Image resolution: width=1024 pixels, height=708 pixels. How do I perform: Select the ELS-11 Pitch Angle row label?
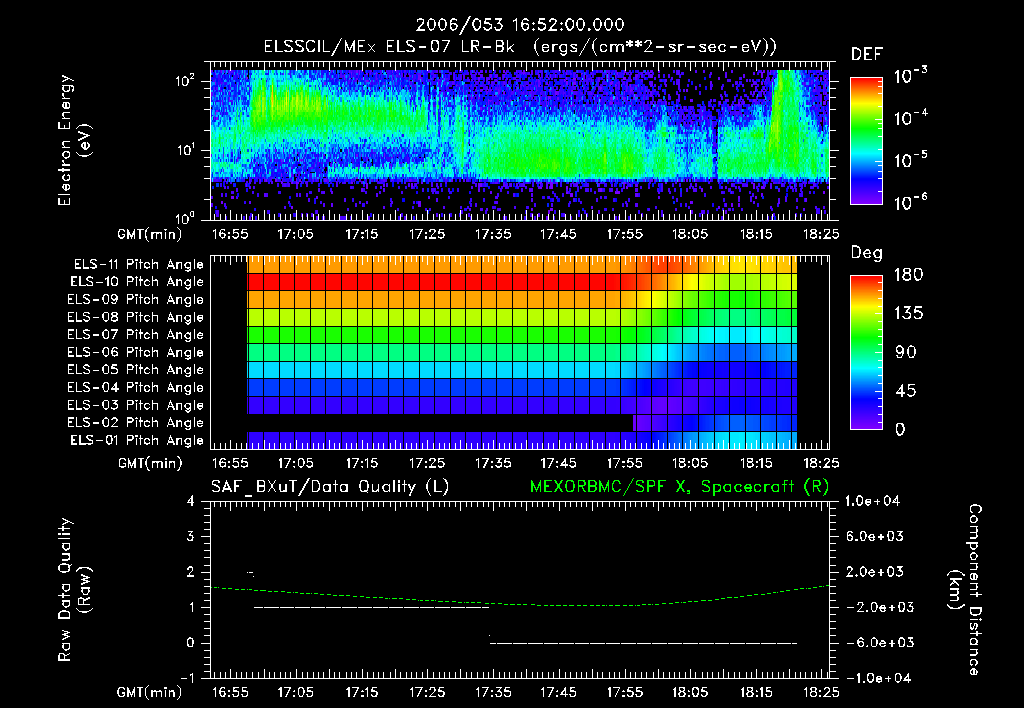pyautogui.click(x=138, y=265)
